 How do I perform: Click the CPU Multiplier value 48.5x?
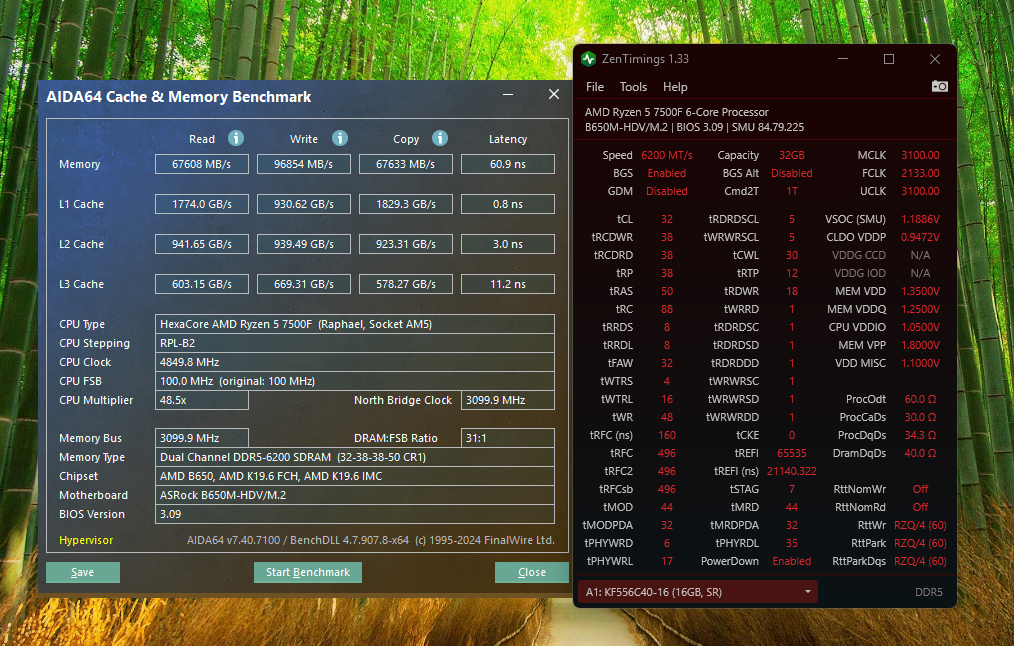point(202,400)
